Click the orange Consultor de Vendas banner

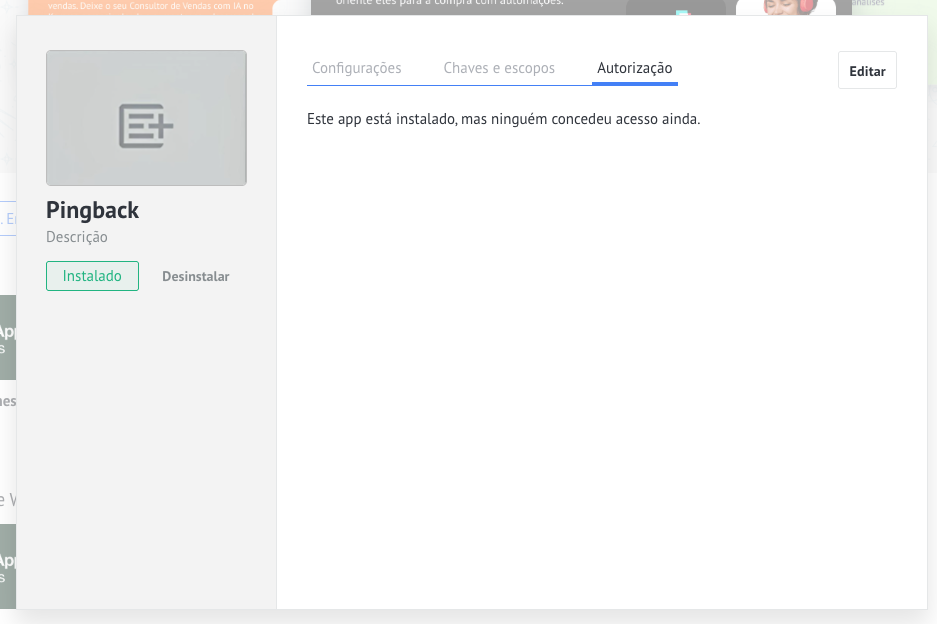(150, 7)
